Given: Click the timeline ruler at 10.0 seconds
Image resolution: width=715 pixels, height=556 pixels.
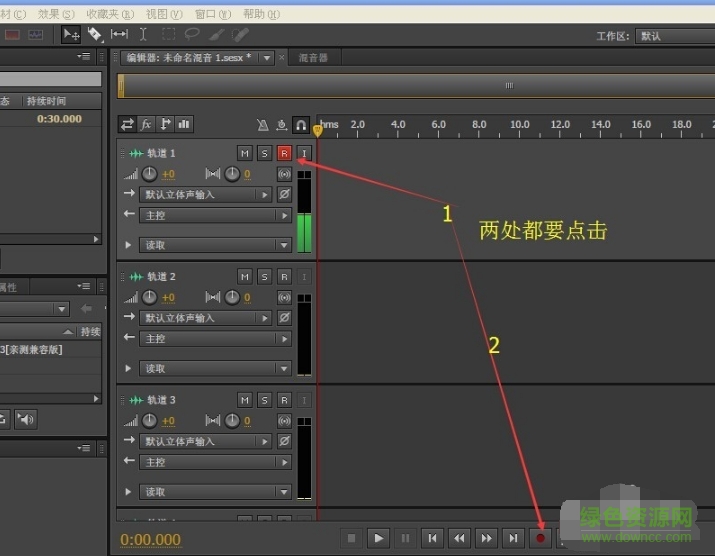Looking at the screenshot, I should [x=519, y=126].
